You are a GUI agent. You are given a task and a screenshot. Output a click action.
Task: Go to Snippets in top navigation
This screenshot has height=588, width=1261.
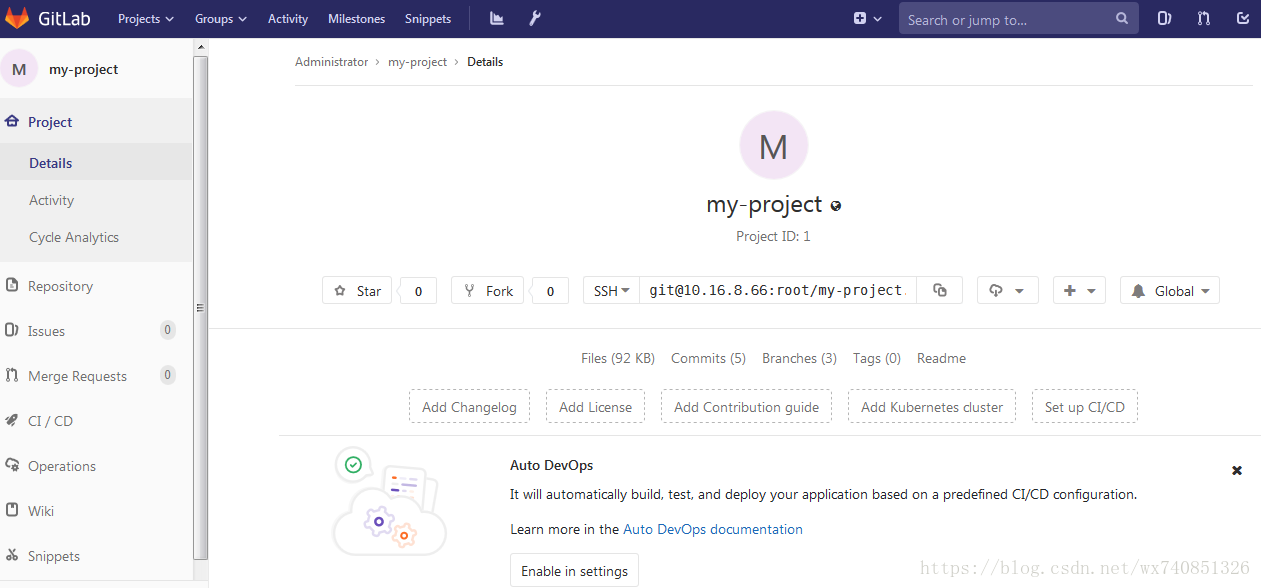428,19
